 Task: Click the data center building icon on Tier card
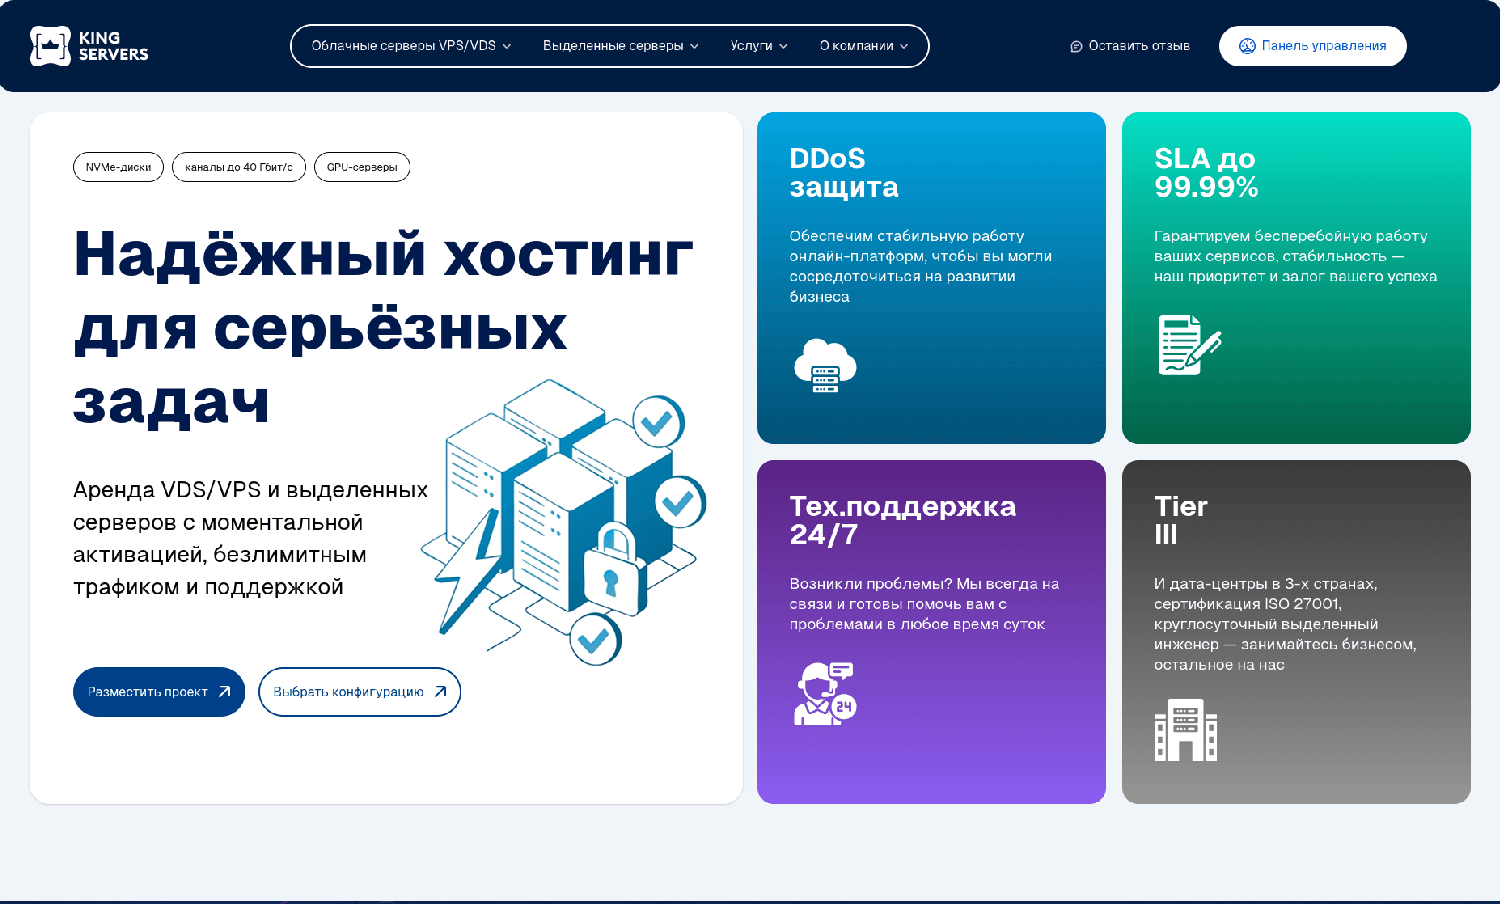coord(1186,731)
